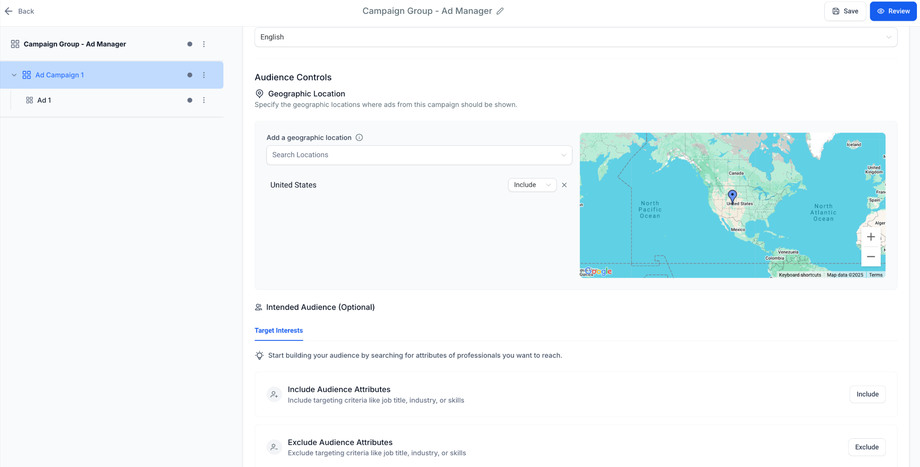Zoom in on the map

[871, 237]
